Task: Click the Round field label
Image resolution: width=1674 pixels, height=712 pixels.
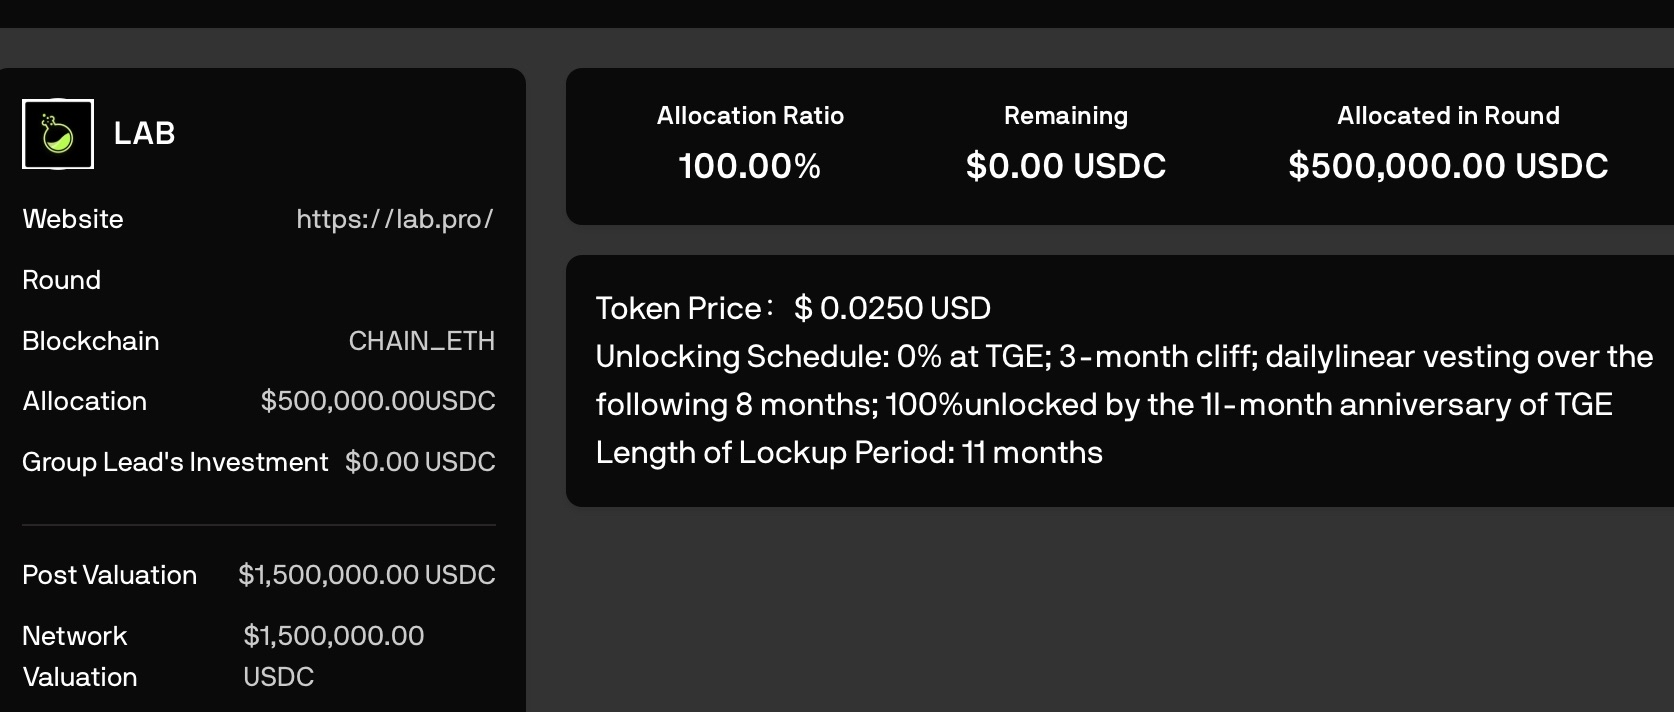Action: (x=62, y=280)
